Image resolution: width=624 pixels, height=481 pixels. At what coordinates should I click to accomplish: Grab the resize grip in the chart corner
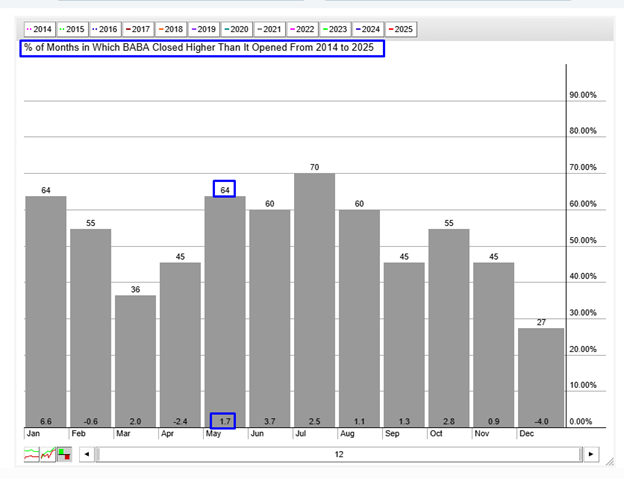coord(610,462)
